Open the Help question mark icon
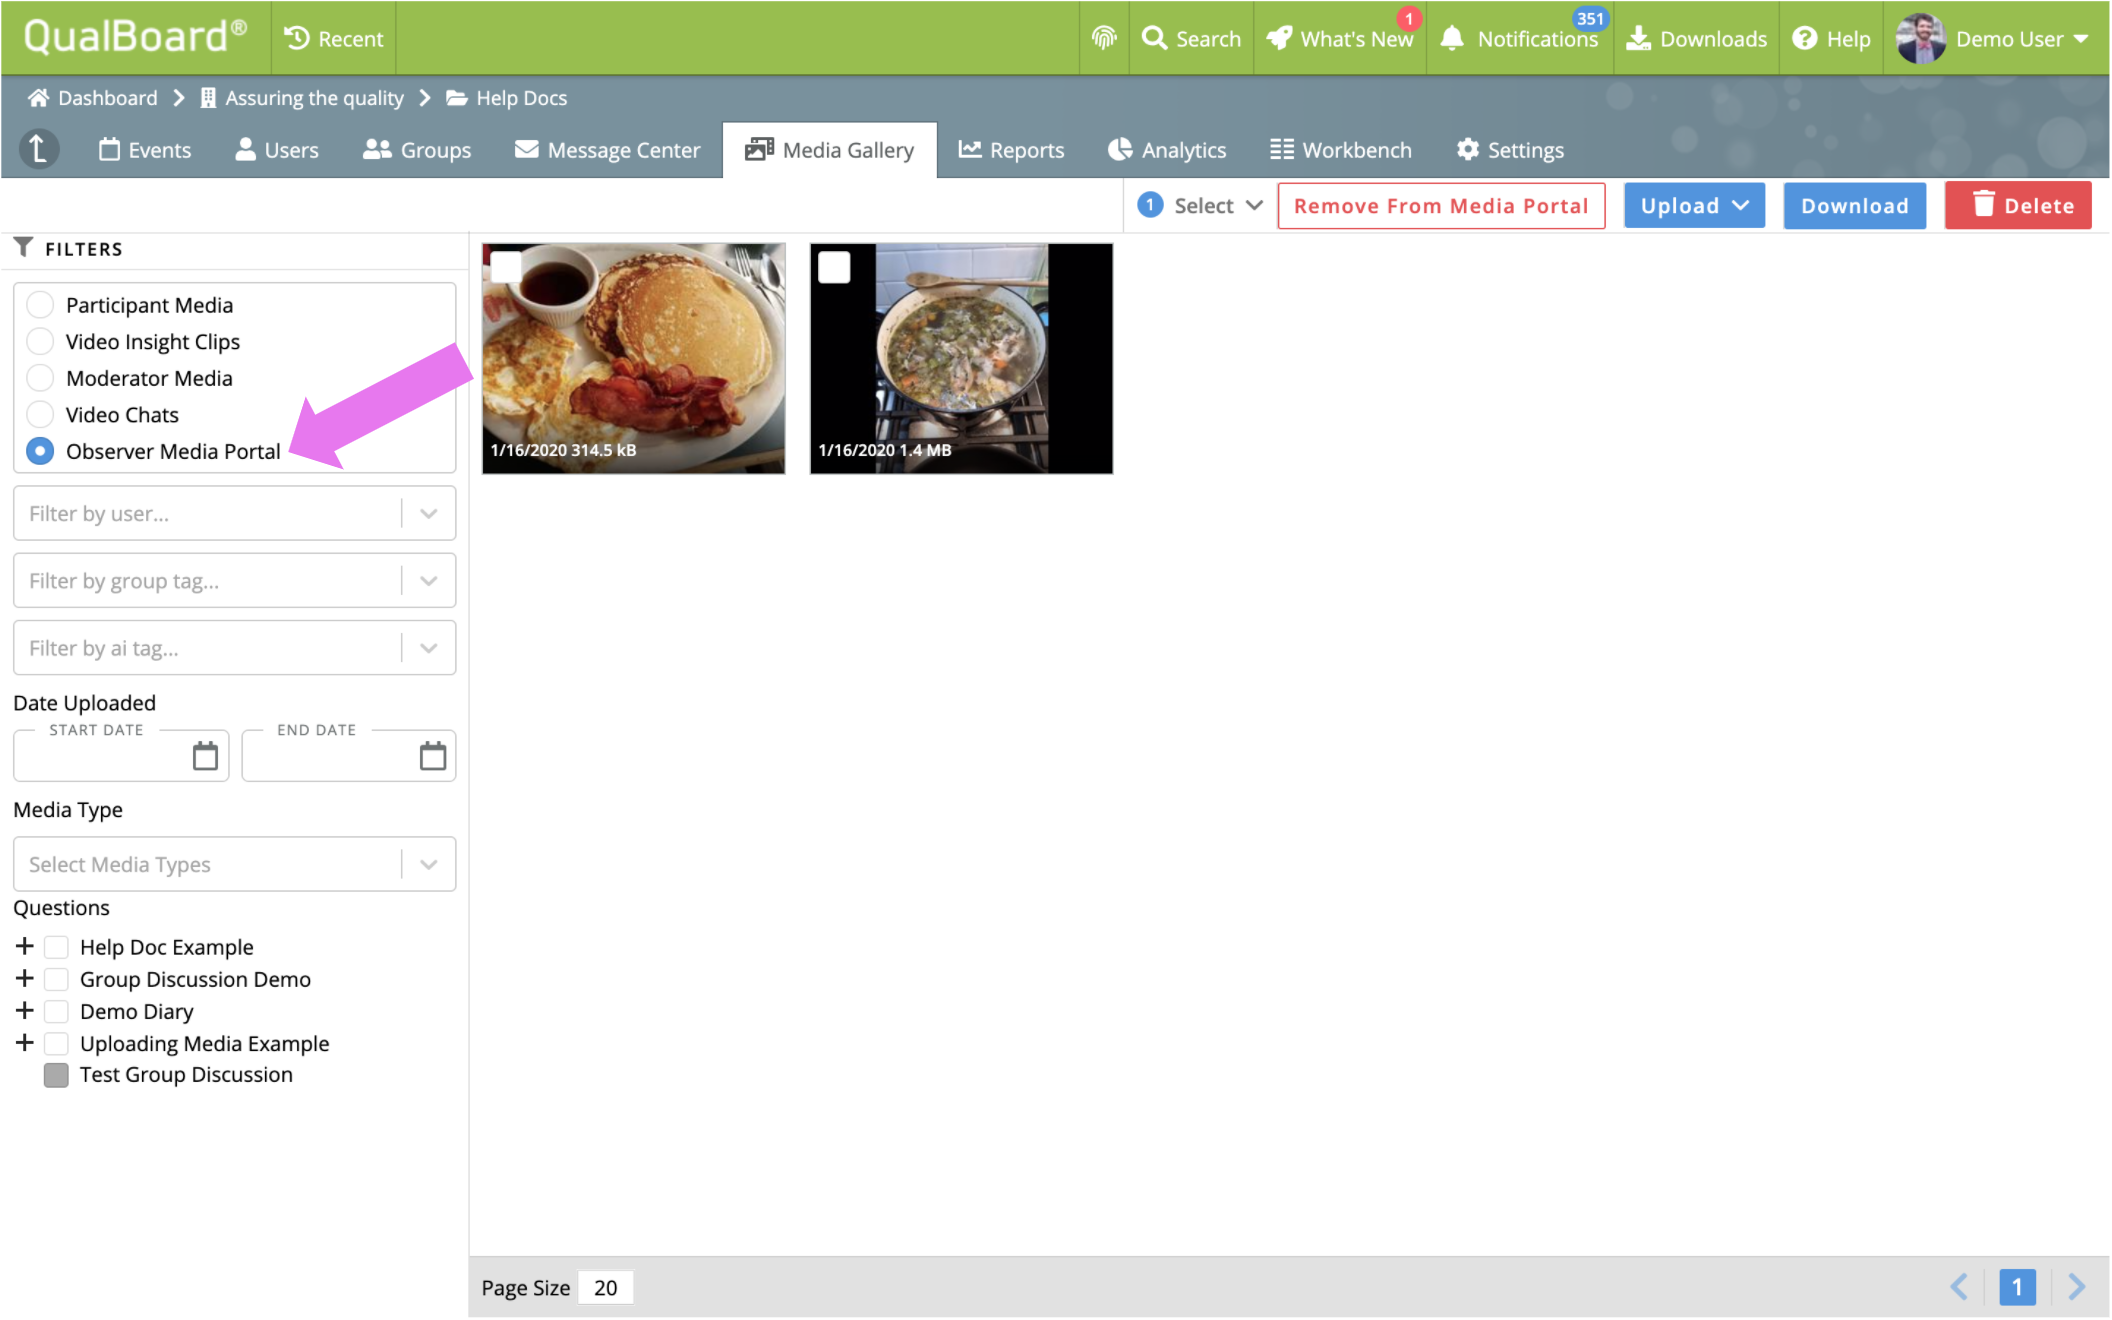Image resolution: width=2112 pixels, height=1320 pixels. click(x=1804, y=38)
